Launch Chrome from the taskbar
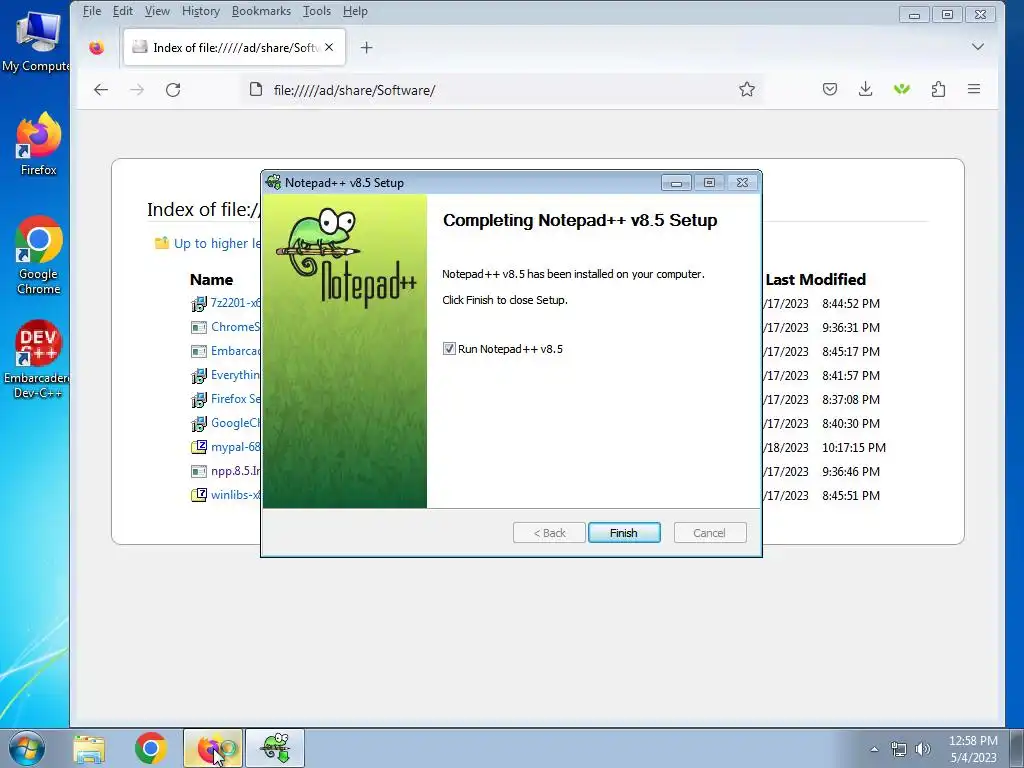 [151, 748]
